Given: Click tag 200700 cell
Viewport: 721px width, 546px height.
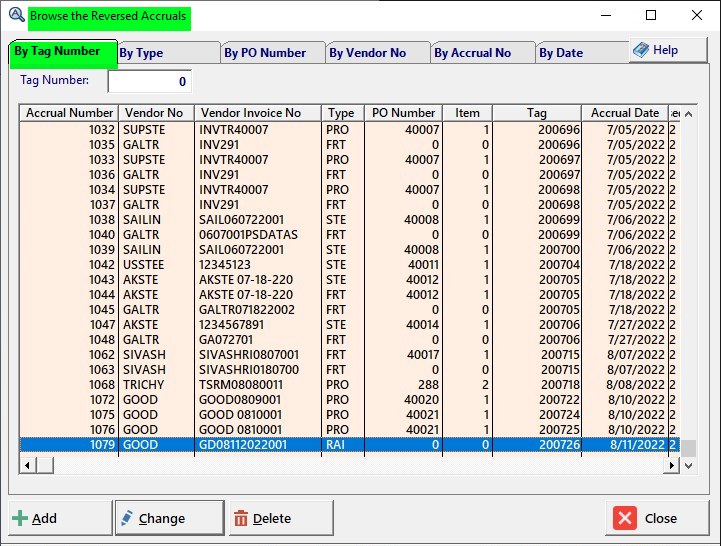Looking at the screenshot, I should point(559,250).
